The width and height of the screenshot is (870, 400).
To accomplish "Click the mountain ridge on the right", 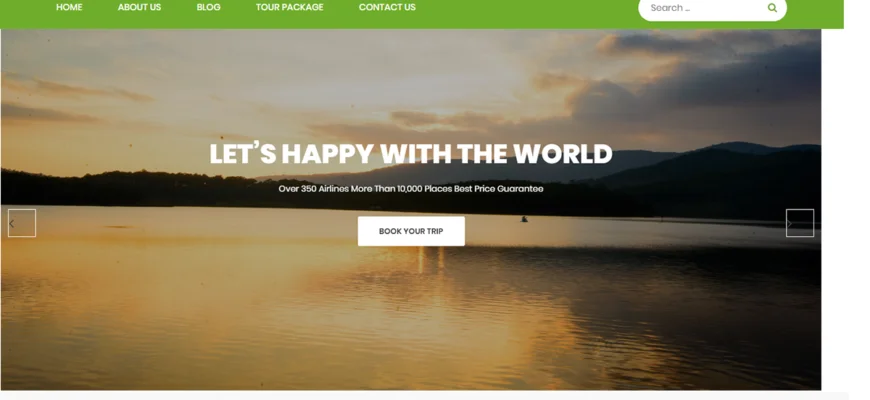I will (x=721, y=166).
